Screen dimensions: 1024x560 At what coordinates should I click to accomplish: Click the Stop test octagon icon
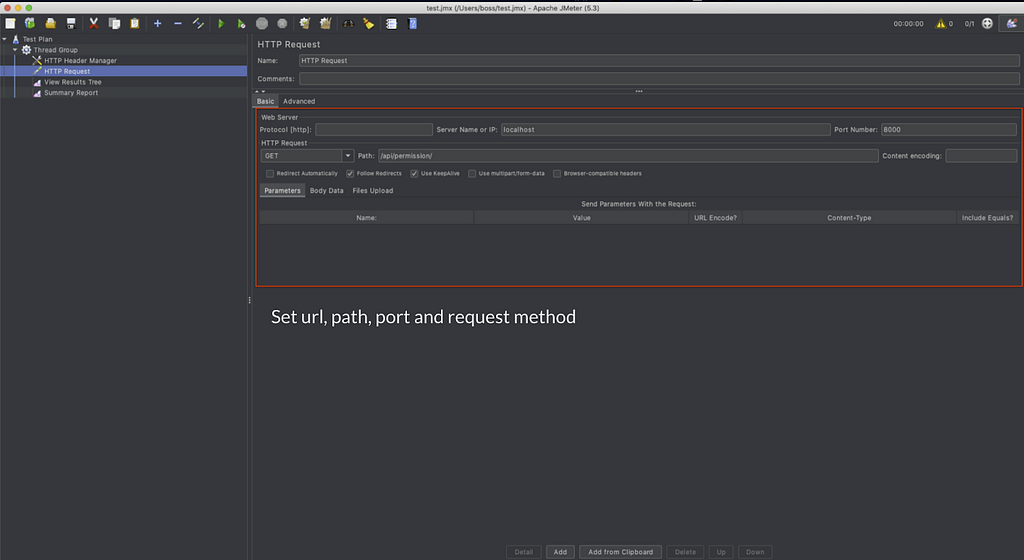262,23
